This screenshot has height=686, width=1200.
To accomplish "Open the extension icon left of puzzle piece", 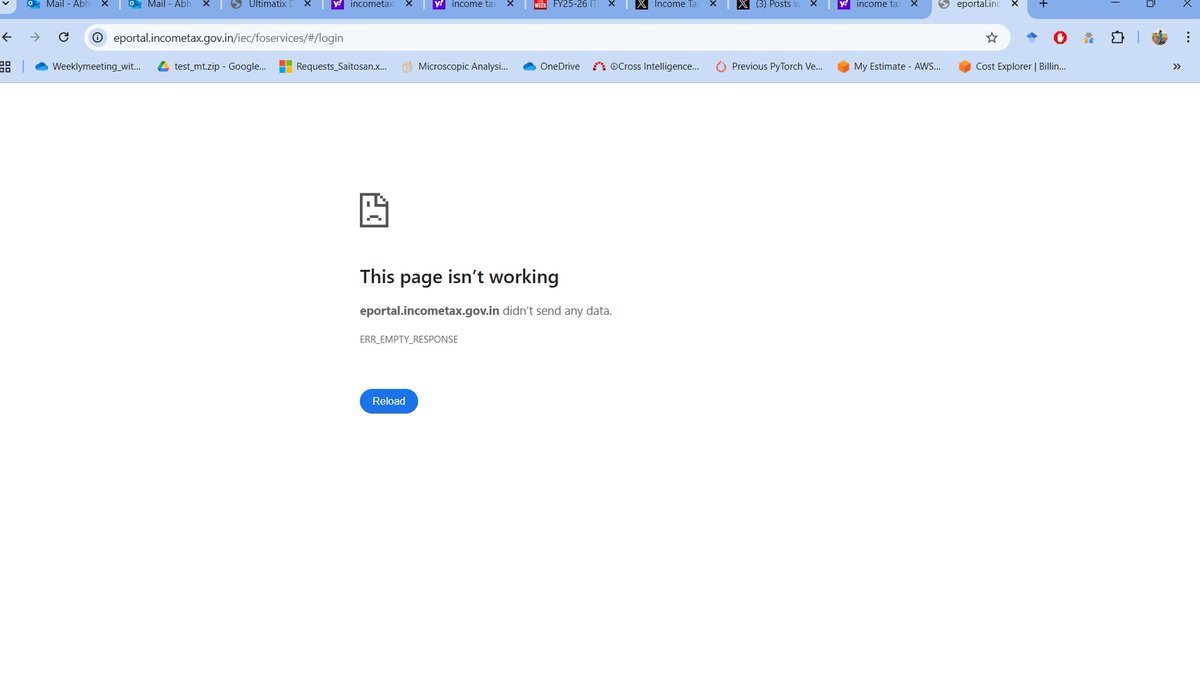I will [1088, 38].
